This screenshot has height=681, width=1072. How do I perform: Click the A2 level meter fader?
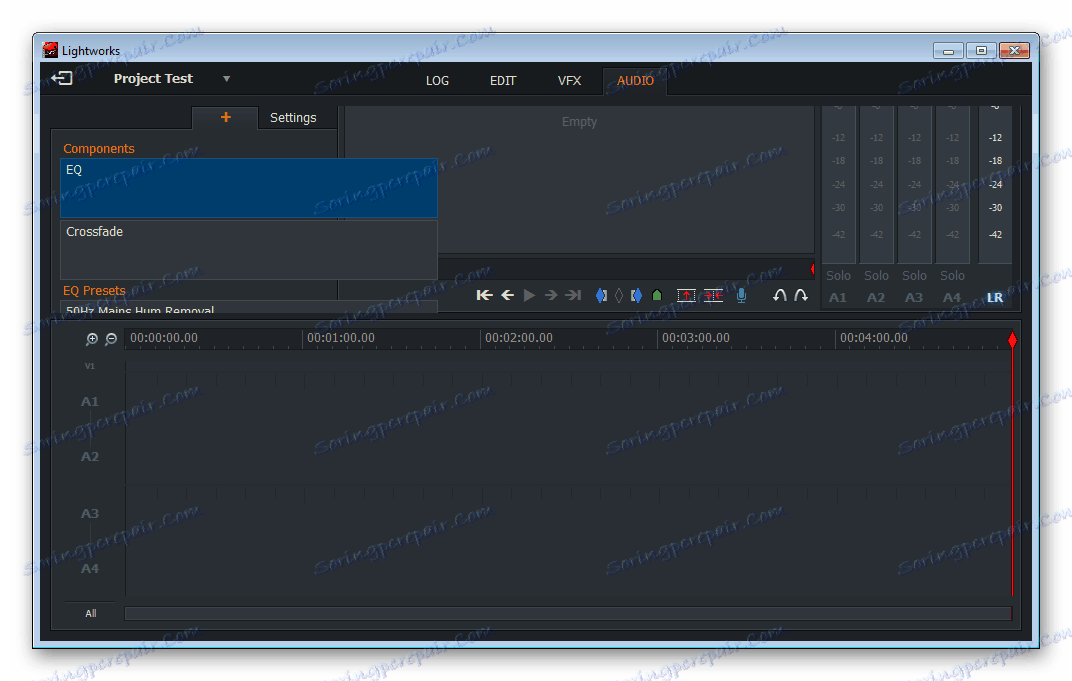(x=876, y=185)
